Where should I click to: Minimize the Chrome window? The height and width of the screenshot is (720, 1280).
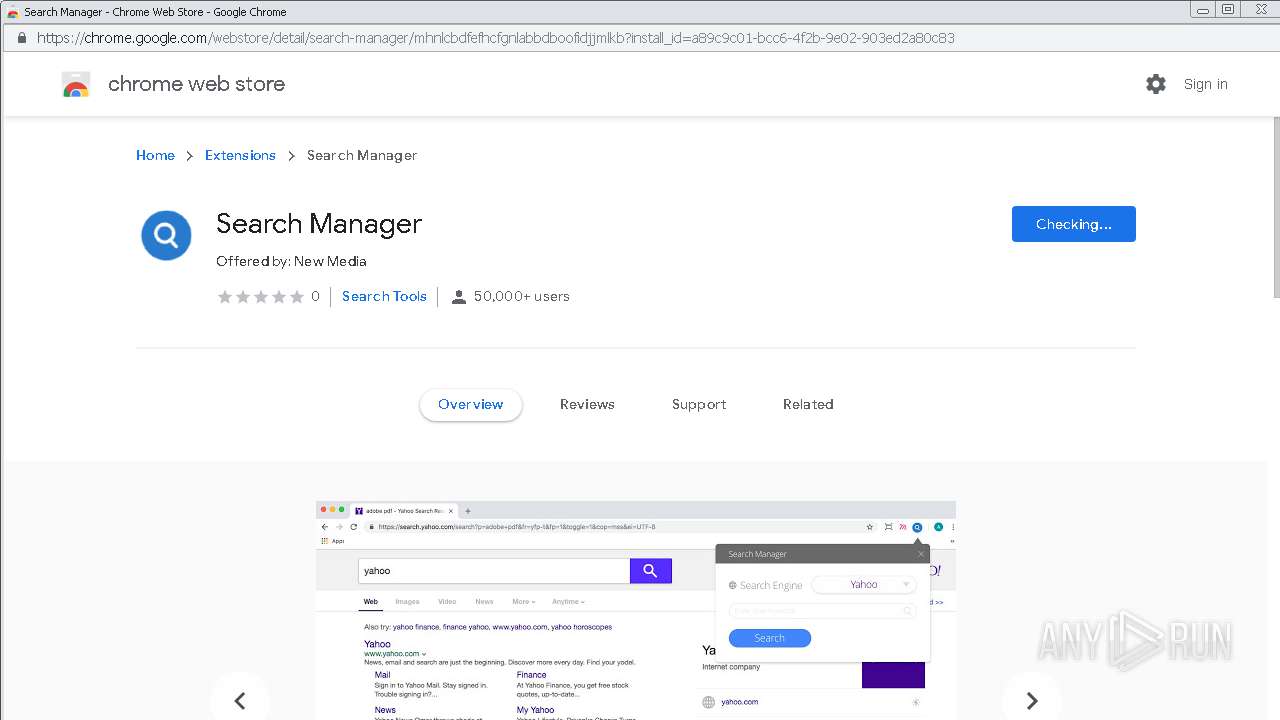pyautogui.click(x=1202, y=10)
